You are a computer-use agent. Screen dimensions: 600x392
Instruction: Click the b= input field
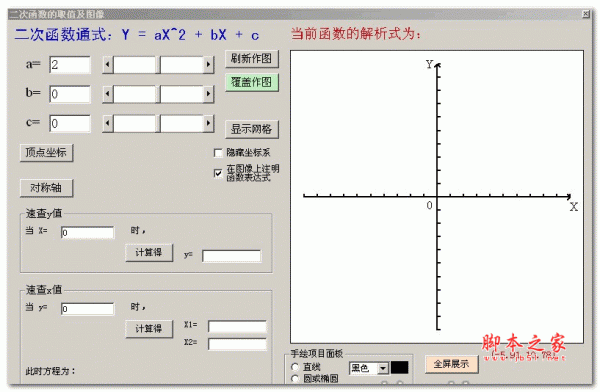[x=70, y=94]
